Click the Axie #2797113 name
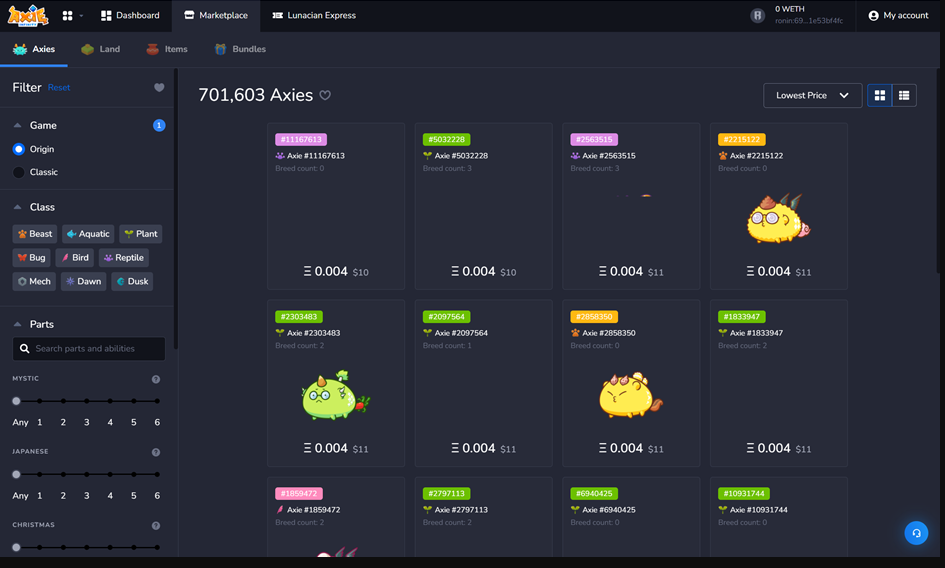Viewport: 945px width, 568px height. tap(461, 510)
